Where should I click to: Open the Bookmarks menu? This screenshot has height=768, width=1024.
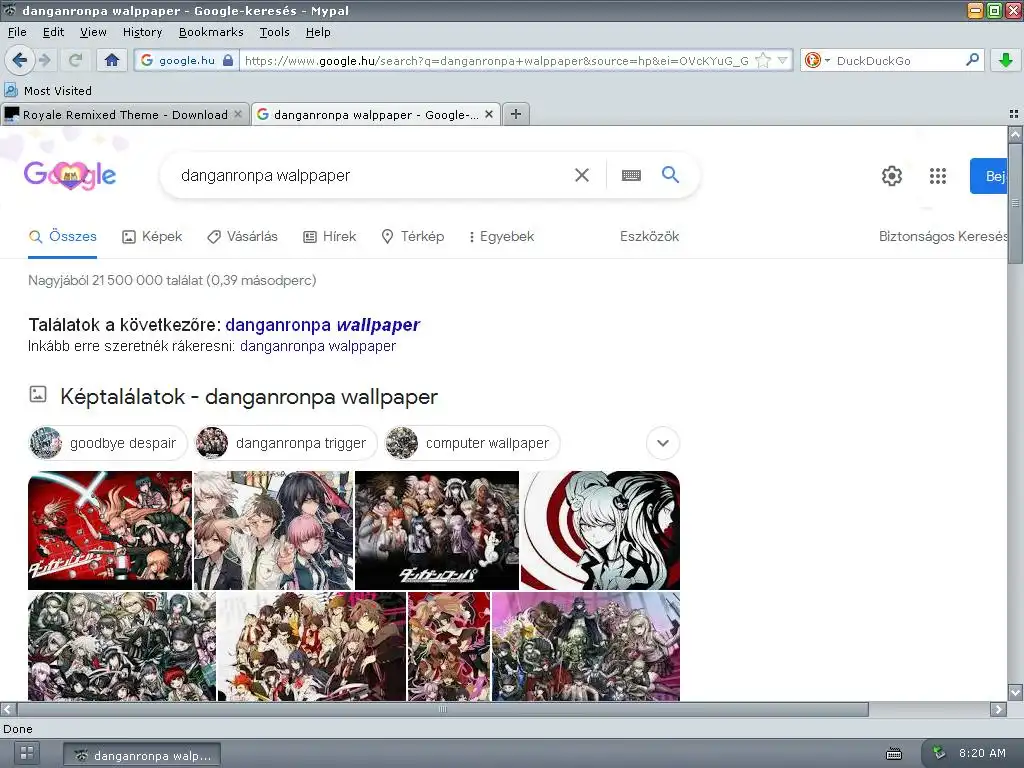point(211,32)
